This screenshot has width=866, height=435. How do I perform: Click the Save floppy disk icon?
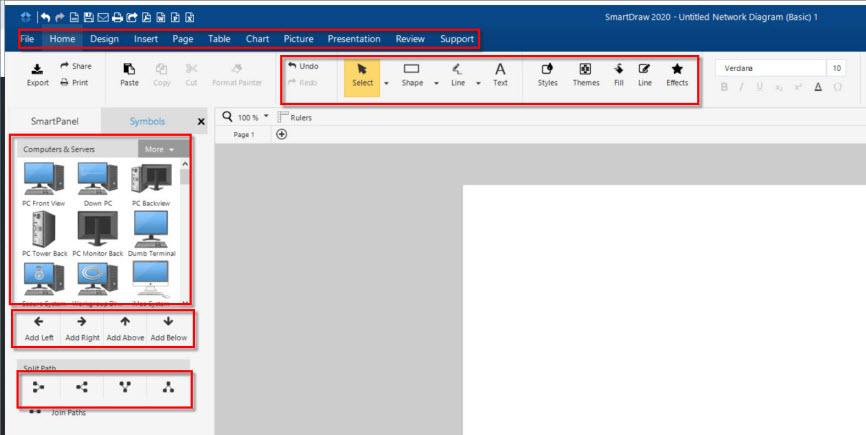(x=88, y=18)
